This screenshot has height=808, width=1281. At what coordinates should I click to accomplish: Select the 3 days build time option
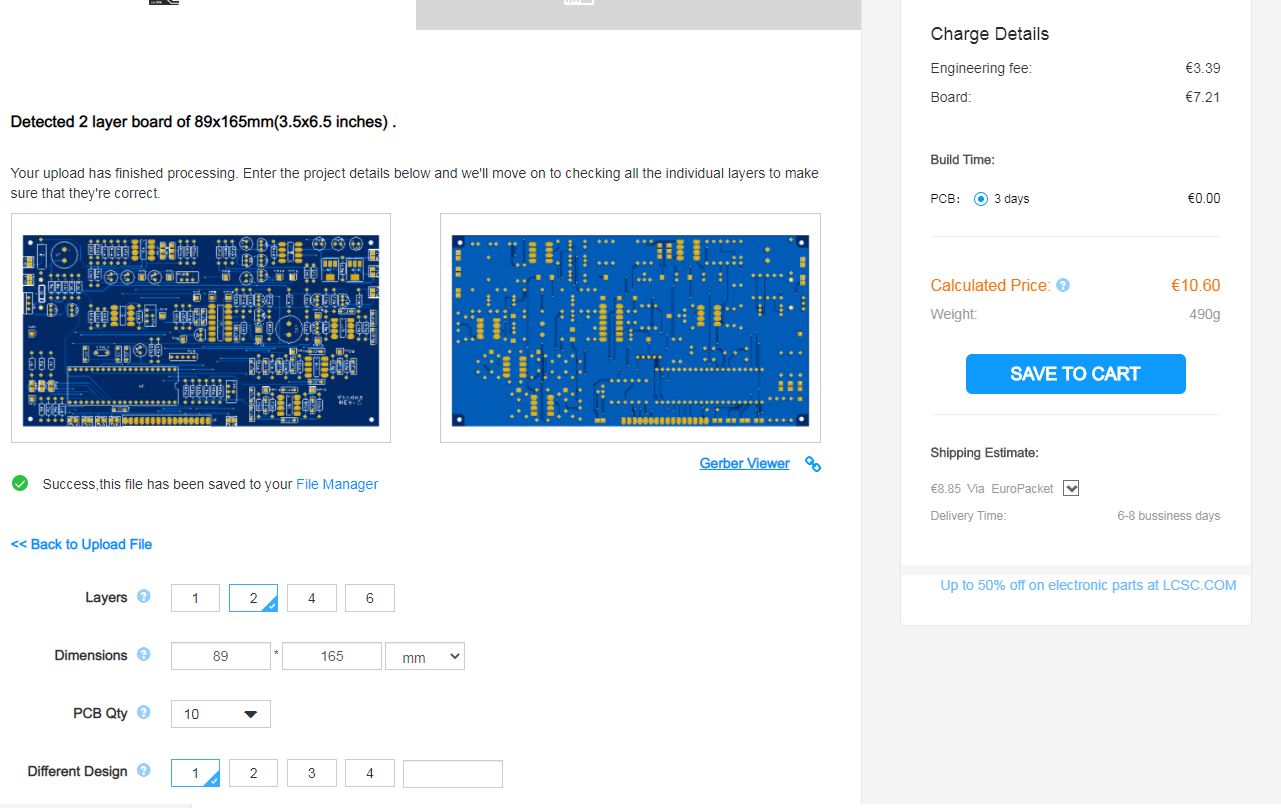pos(981,199)
